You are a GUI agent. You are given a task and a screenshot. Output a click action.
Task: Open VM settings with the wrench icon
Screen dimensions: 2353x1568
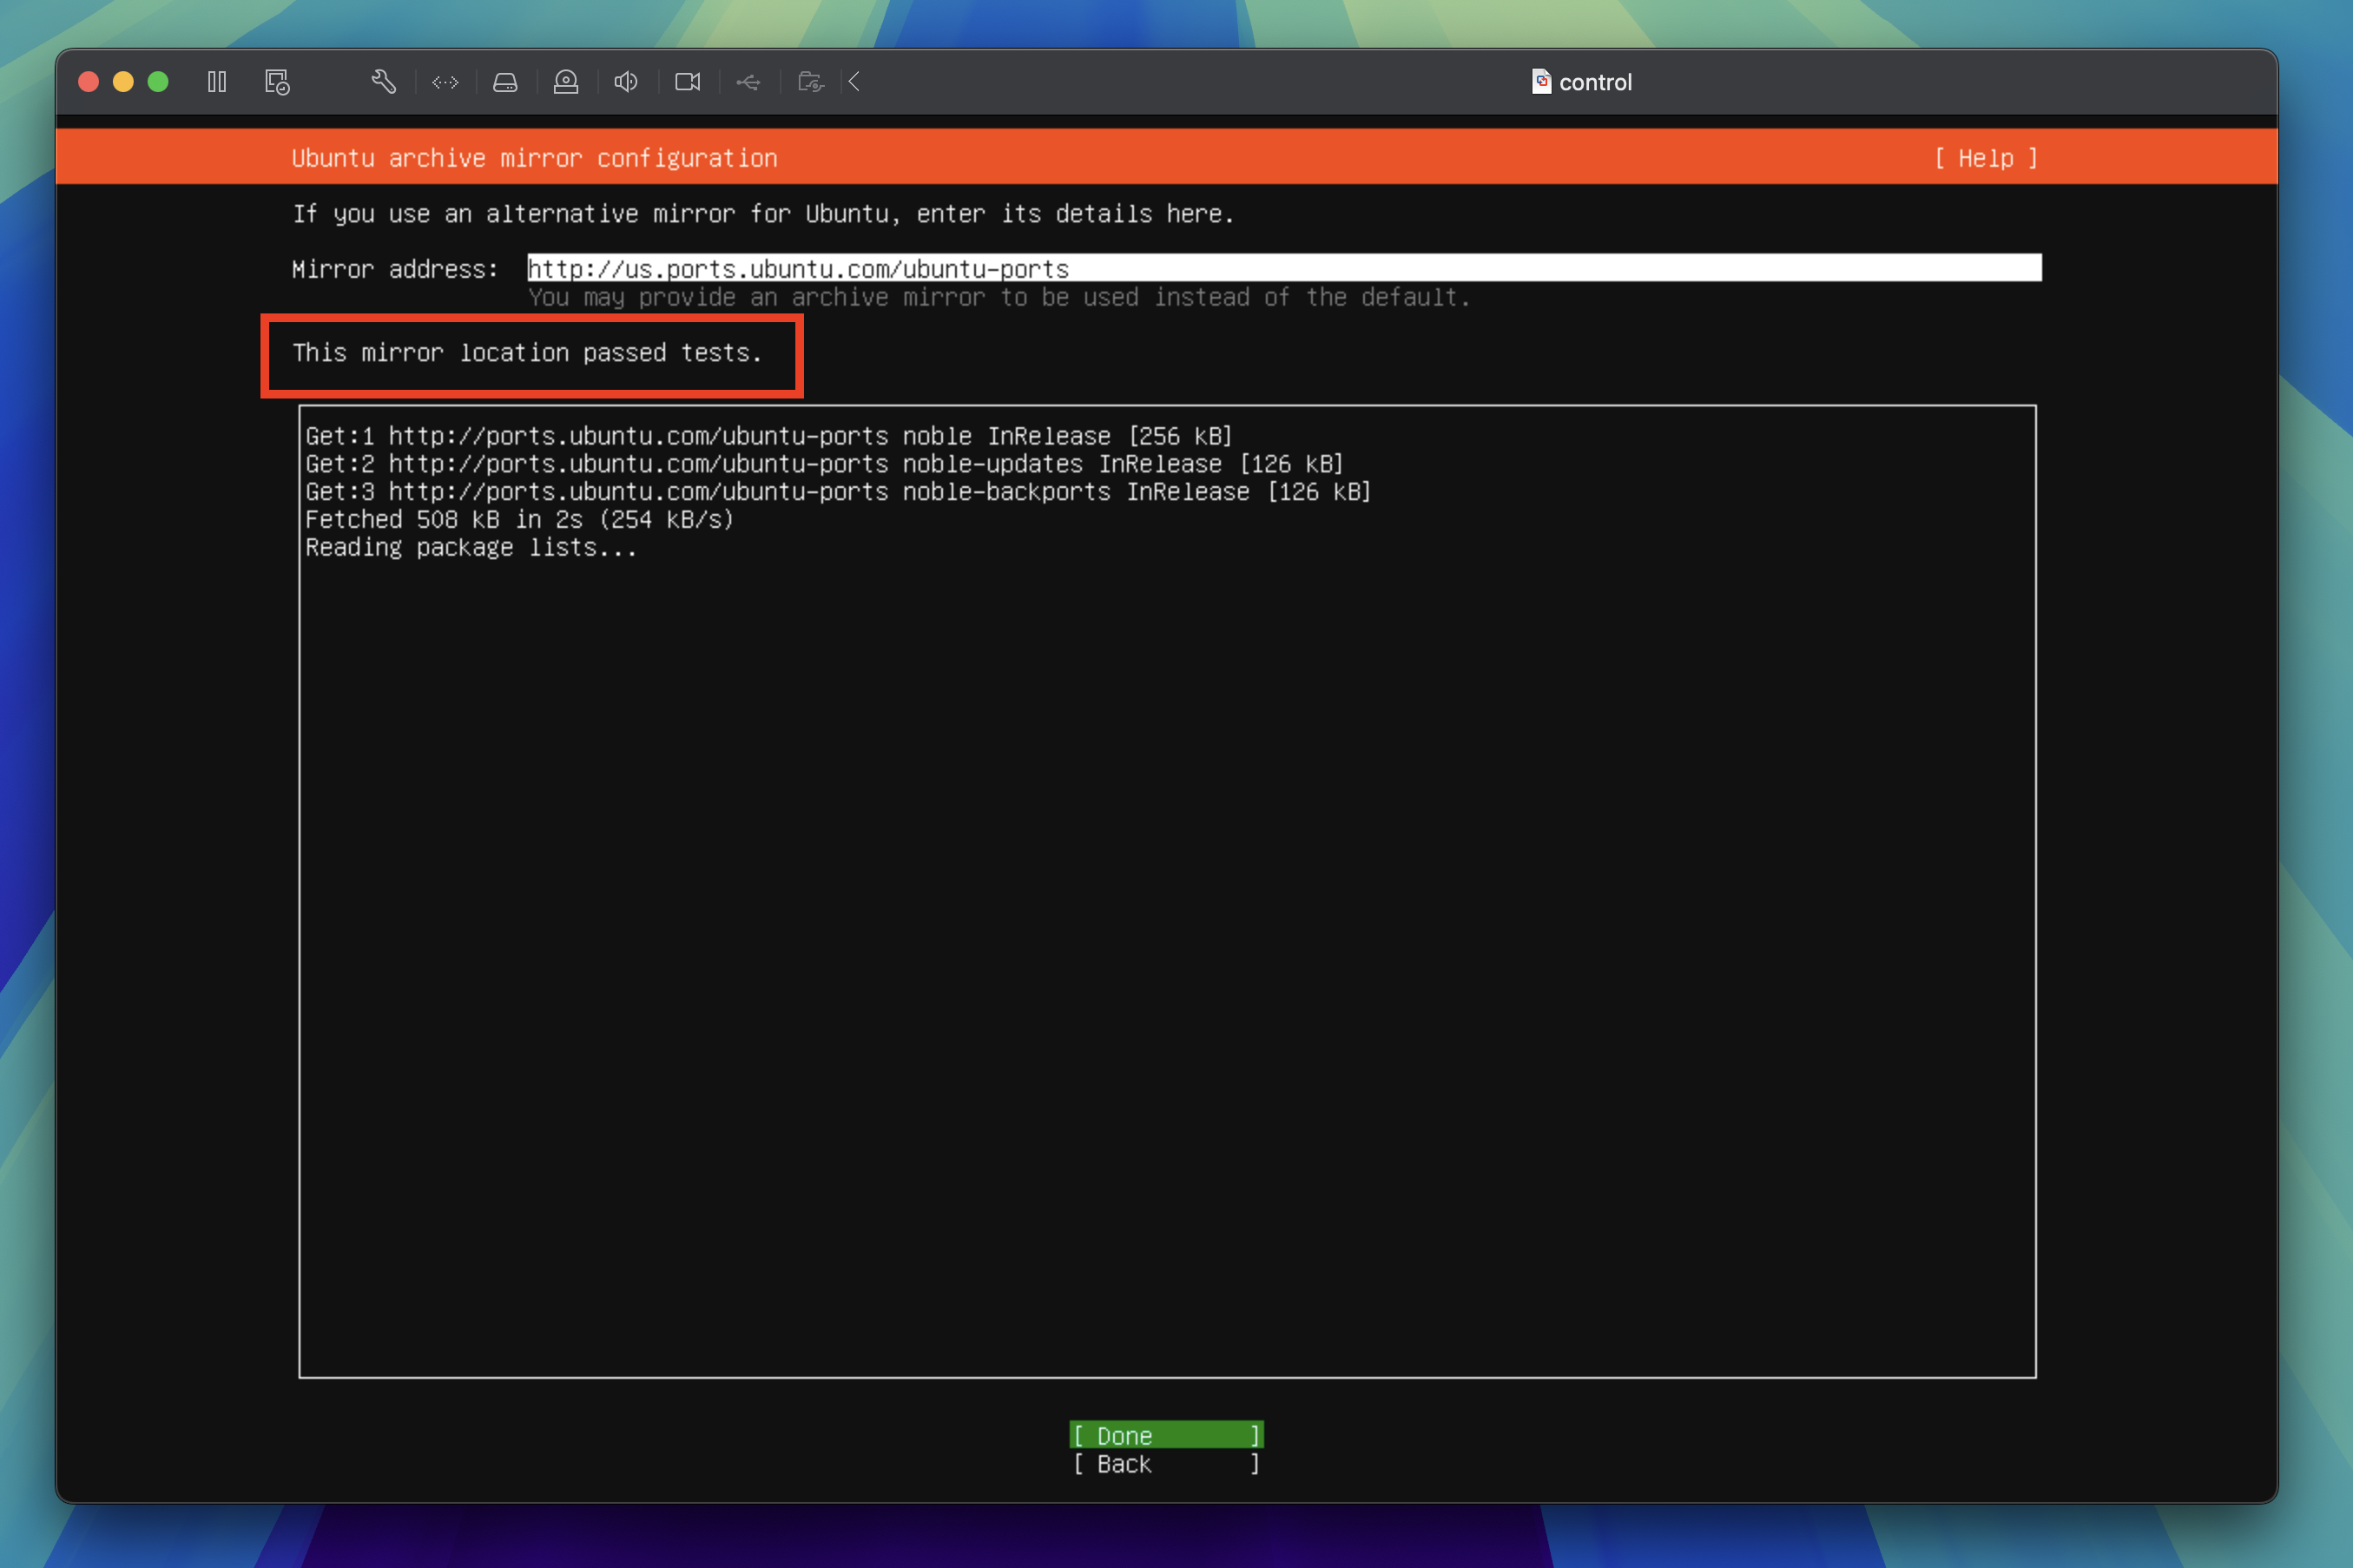coord(384,82)
